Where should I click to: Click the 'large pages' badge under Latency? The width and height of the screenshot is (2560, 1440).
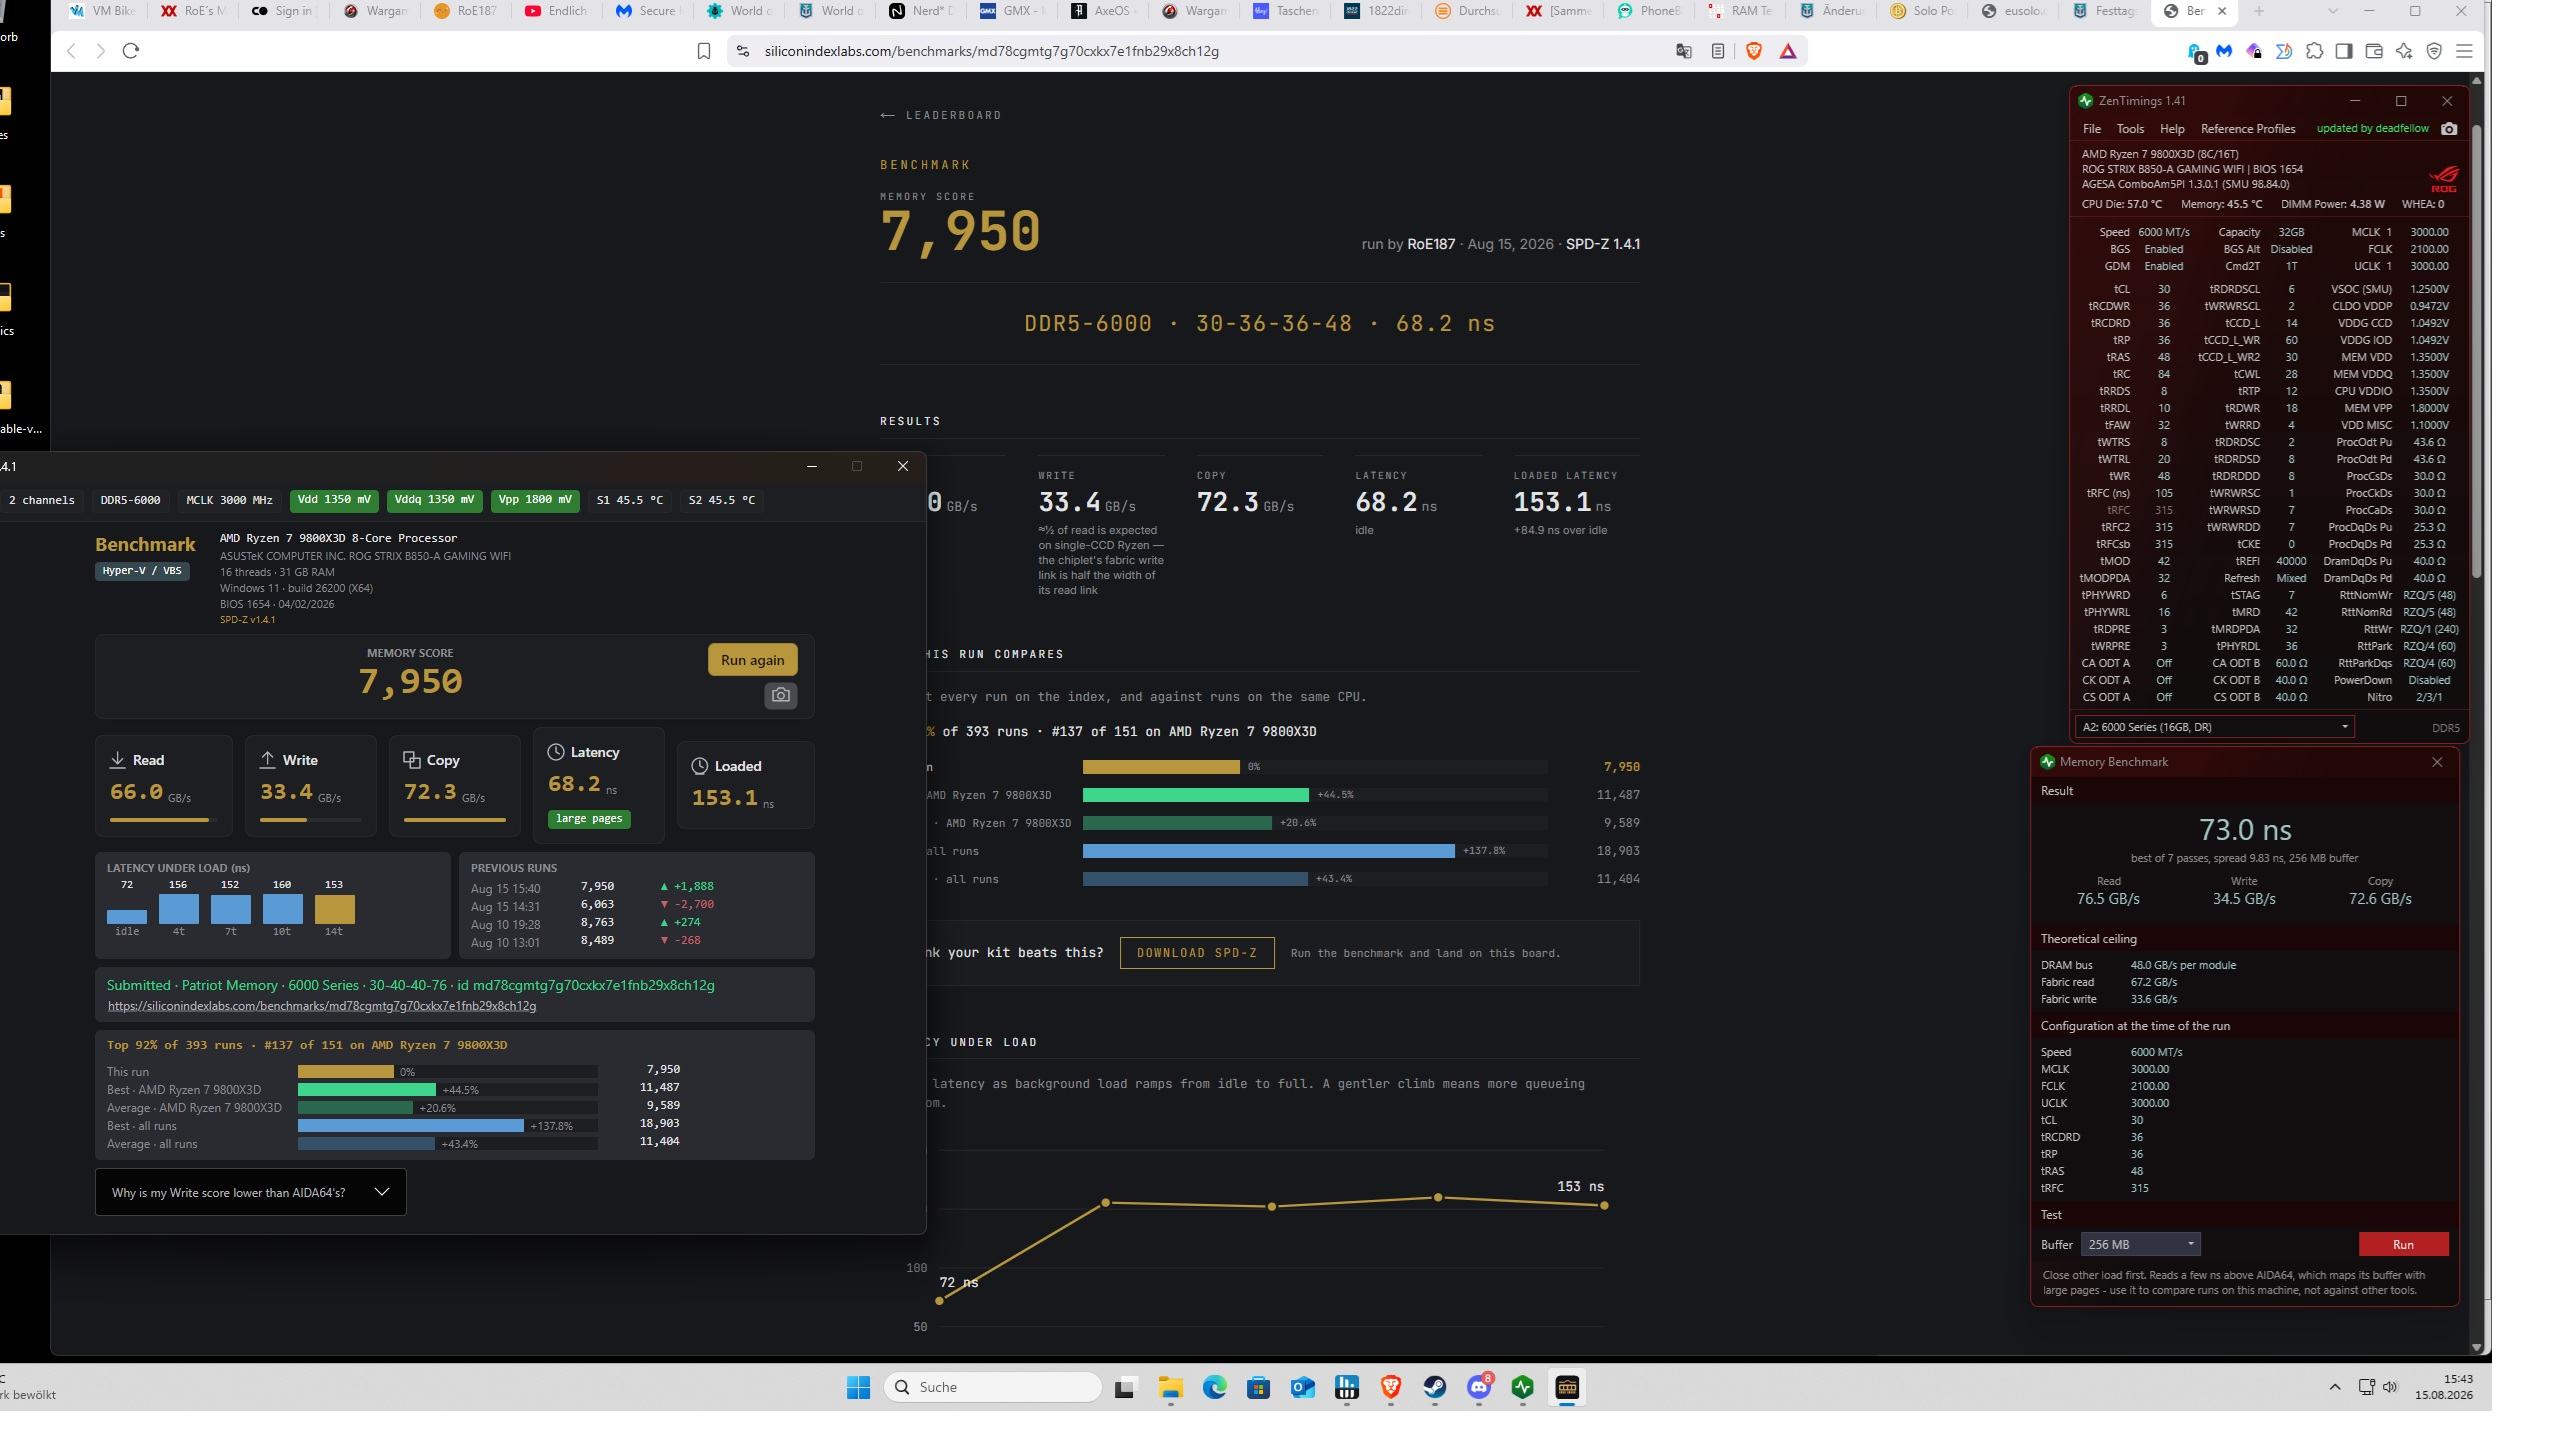(589, 819)
